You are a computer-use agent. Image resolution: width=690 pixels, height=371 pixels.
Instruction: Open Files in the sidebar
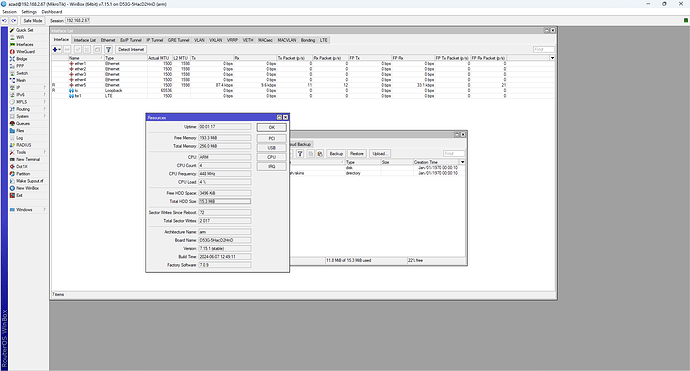(x=20, y=131)
